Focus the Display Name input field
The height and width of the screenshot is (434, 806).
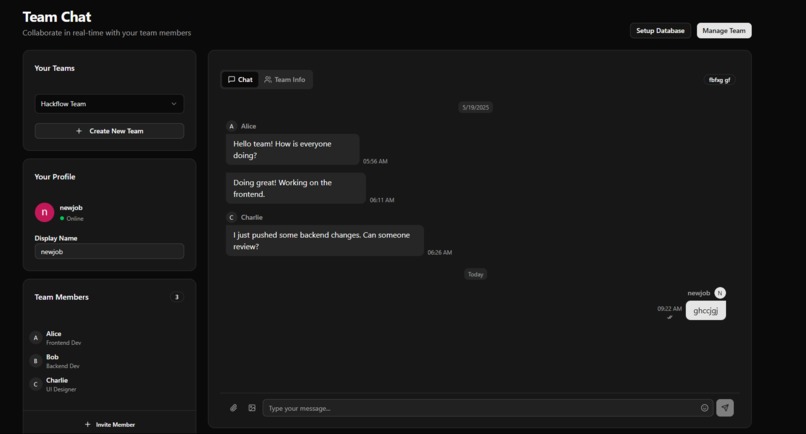pyautogui.click(x=109, y=251)
